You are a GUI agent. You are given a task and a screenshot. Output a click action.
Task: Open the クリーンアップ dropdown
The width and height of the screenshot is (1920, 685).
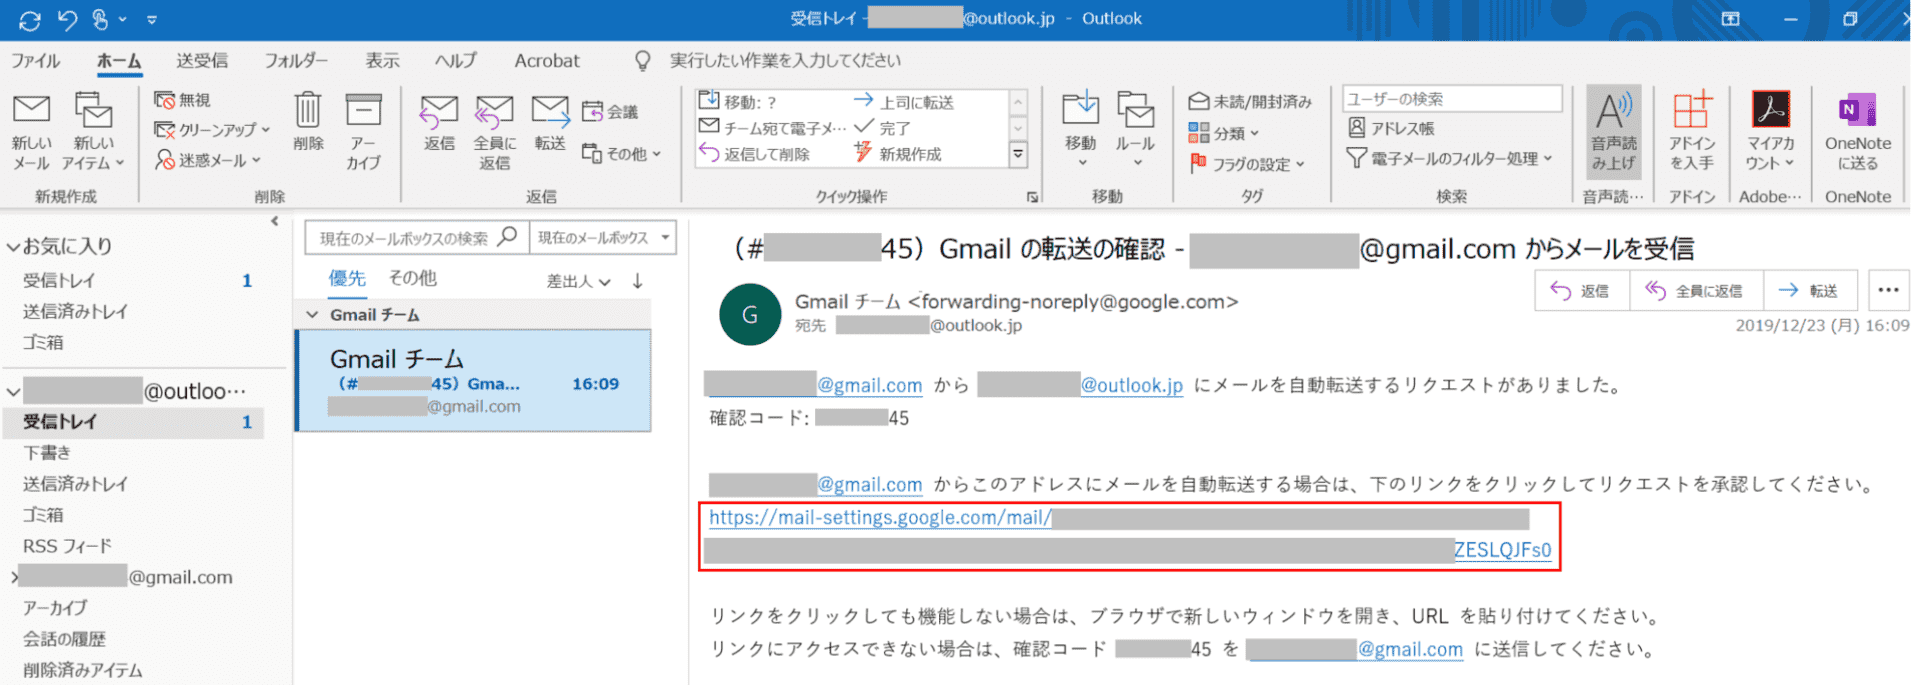212,130
